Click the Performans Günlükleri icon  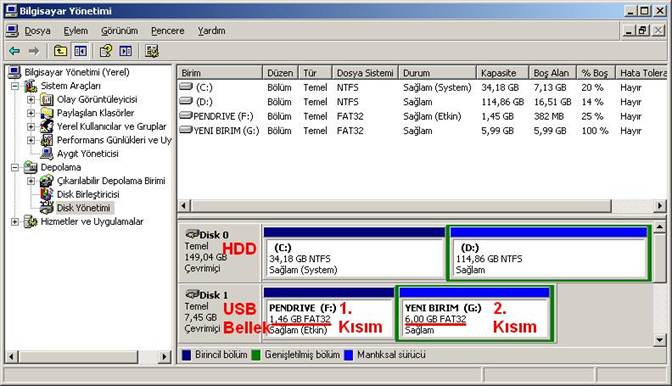47,140
